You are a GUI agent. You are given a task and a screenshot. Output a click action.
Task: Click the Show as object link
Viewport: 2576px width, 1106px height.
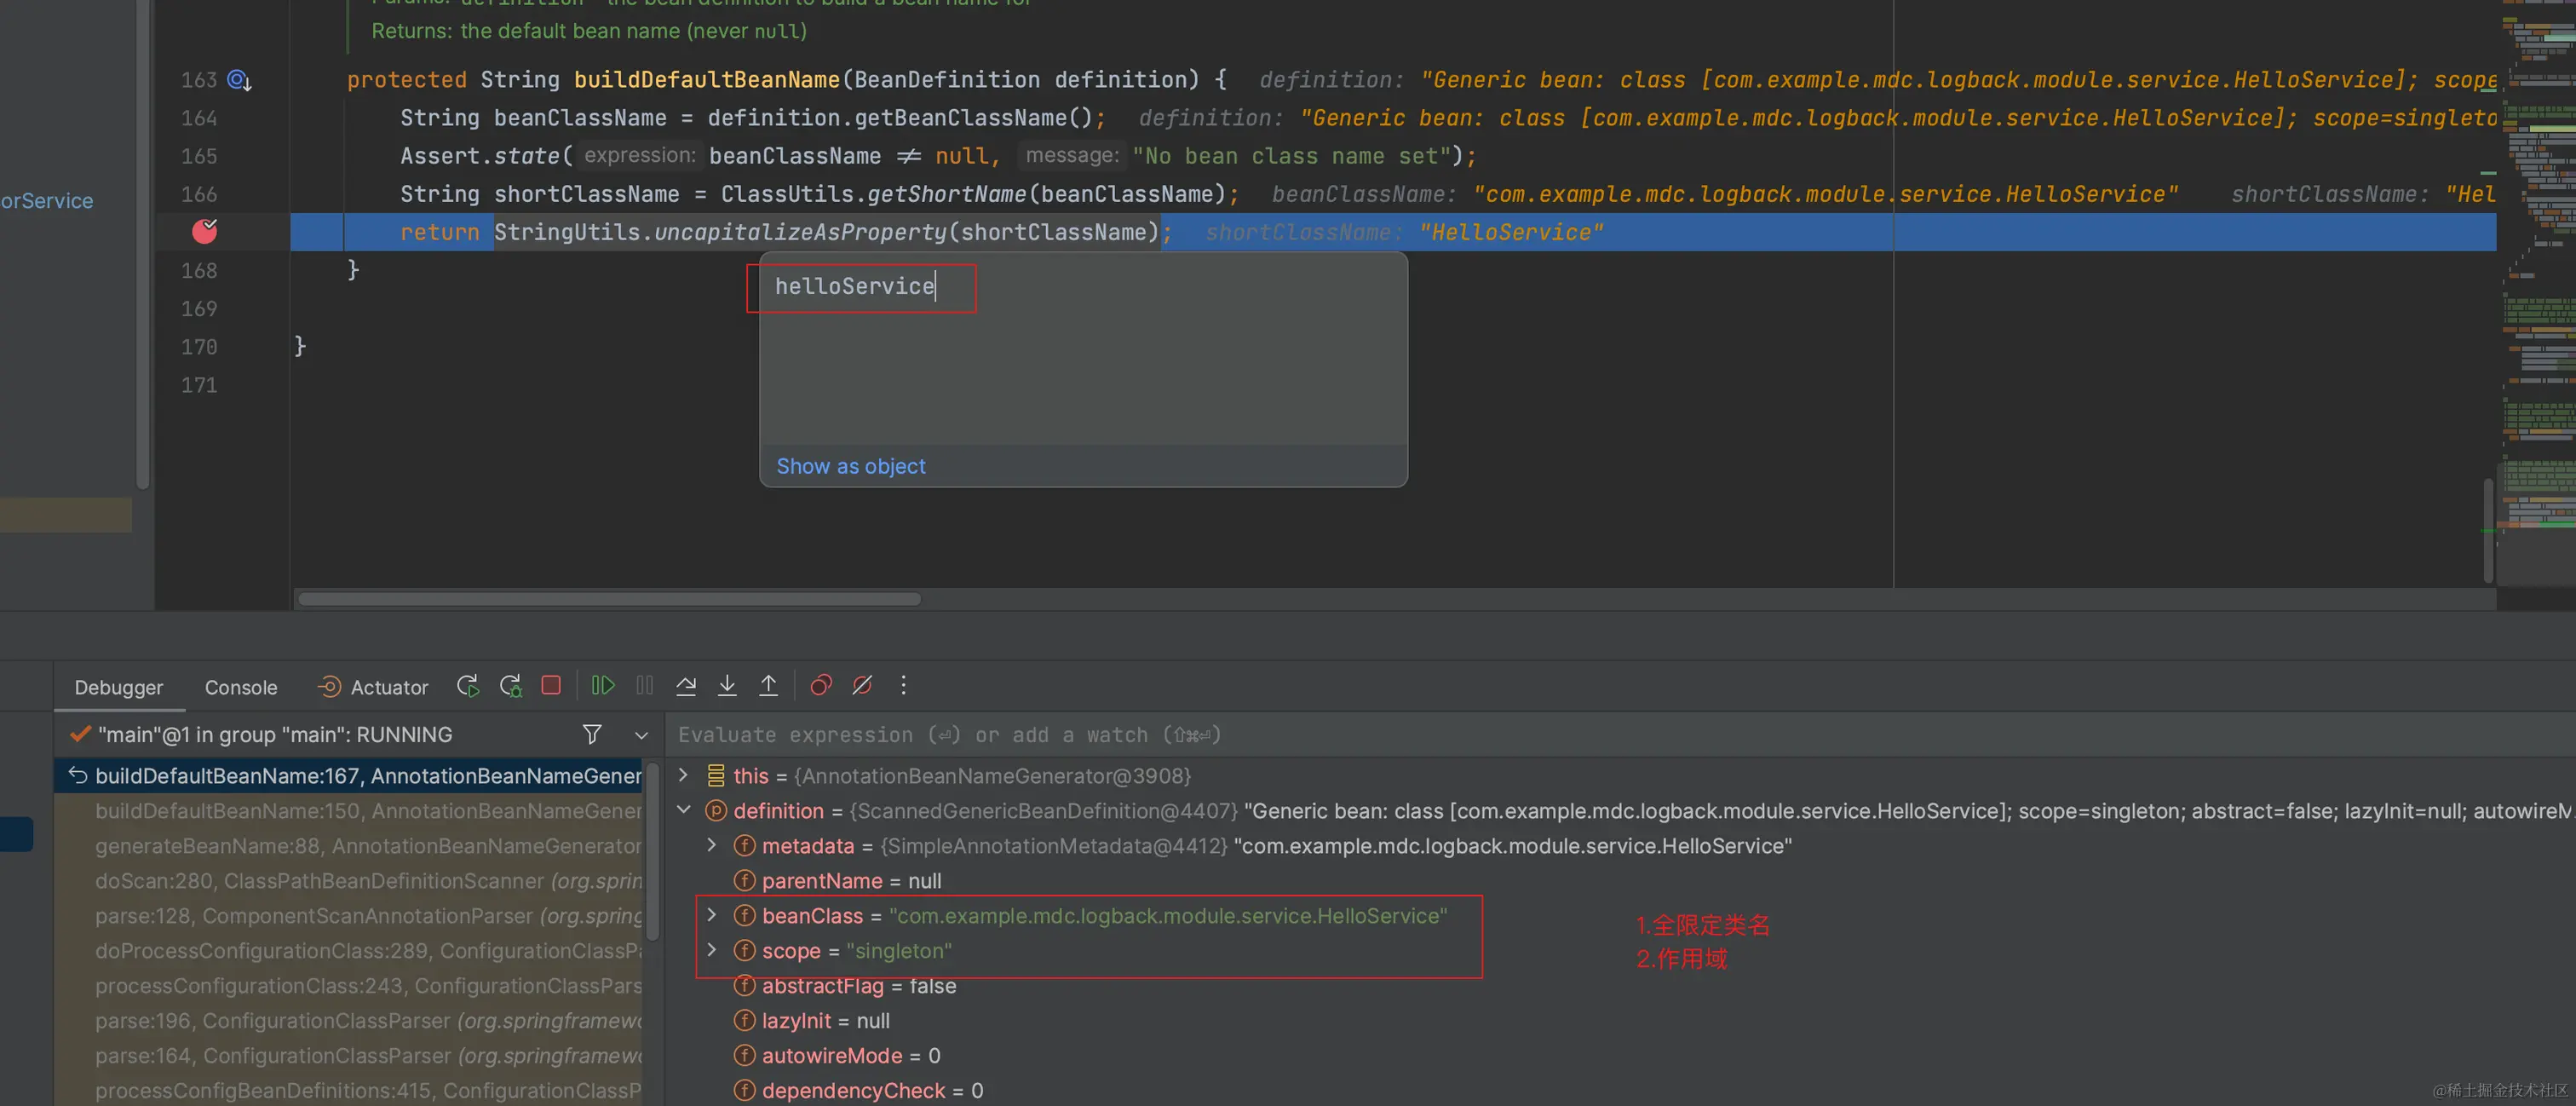click(851, 466)
